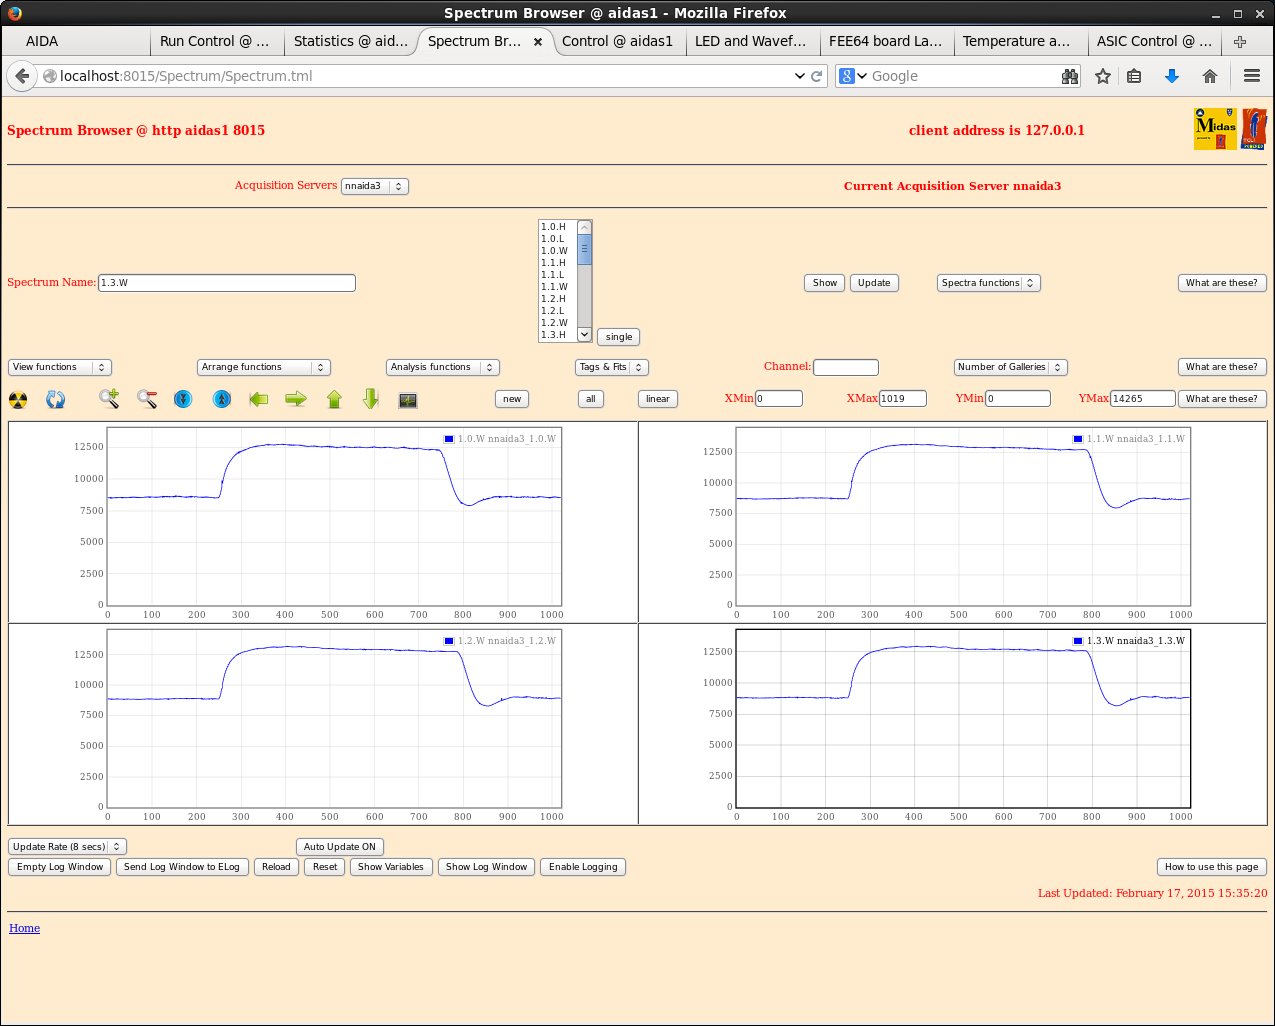Expand the View functions dropdown
The image size is (1275, 1026).
[59, 367]
